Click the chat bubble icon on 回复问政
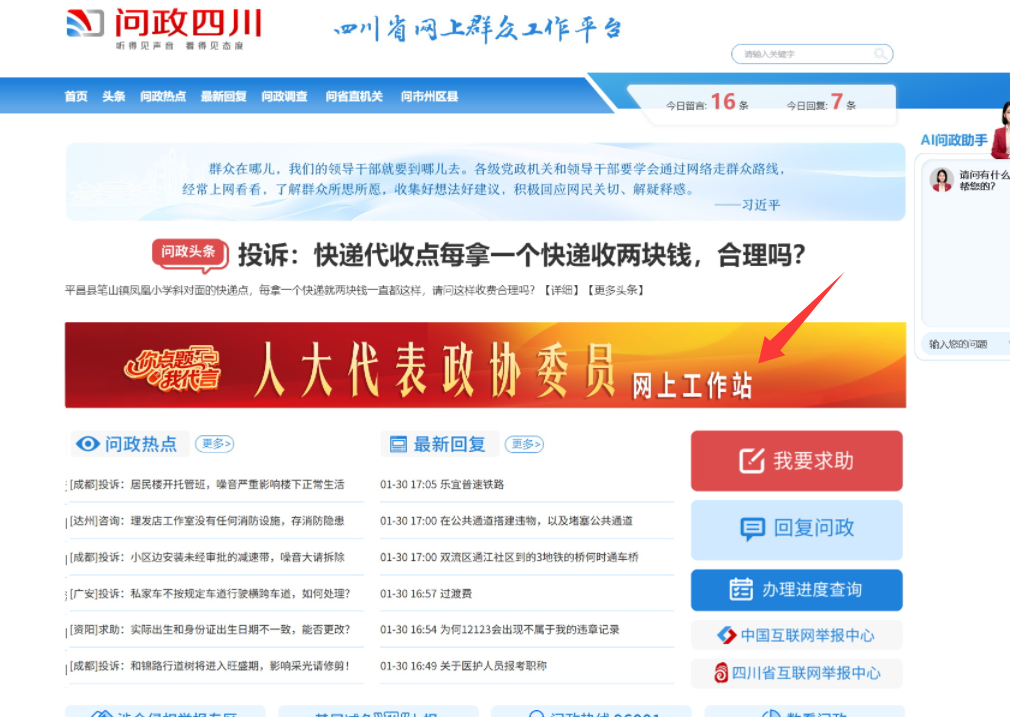1023x717 pixels. 752,529
